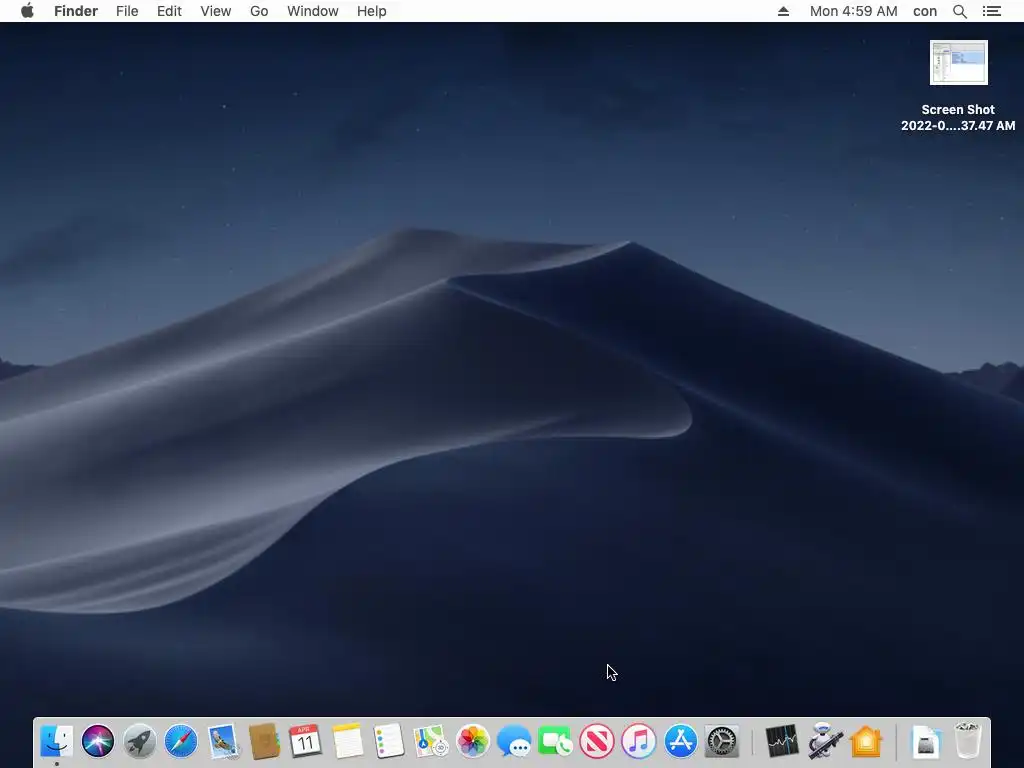Image resolution: width=1024 pixels, height=768 pixels.
Task: Open the red News icon
Action: (x=597, y=742)
